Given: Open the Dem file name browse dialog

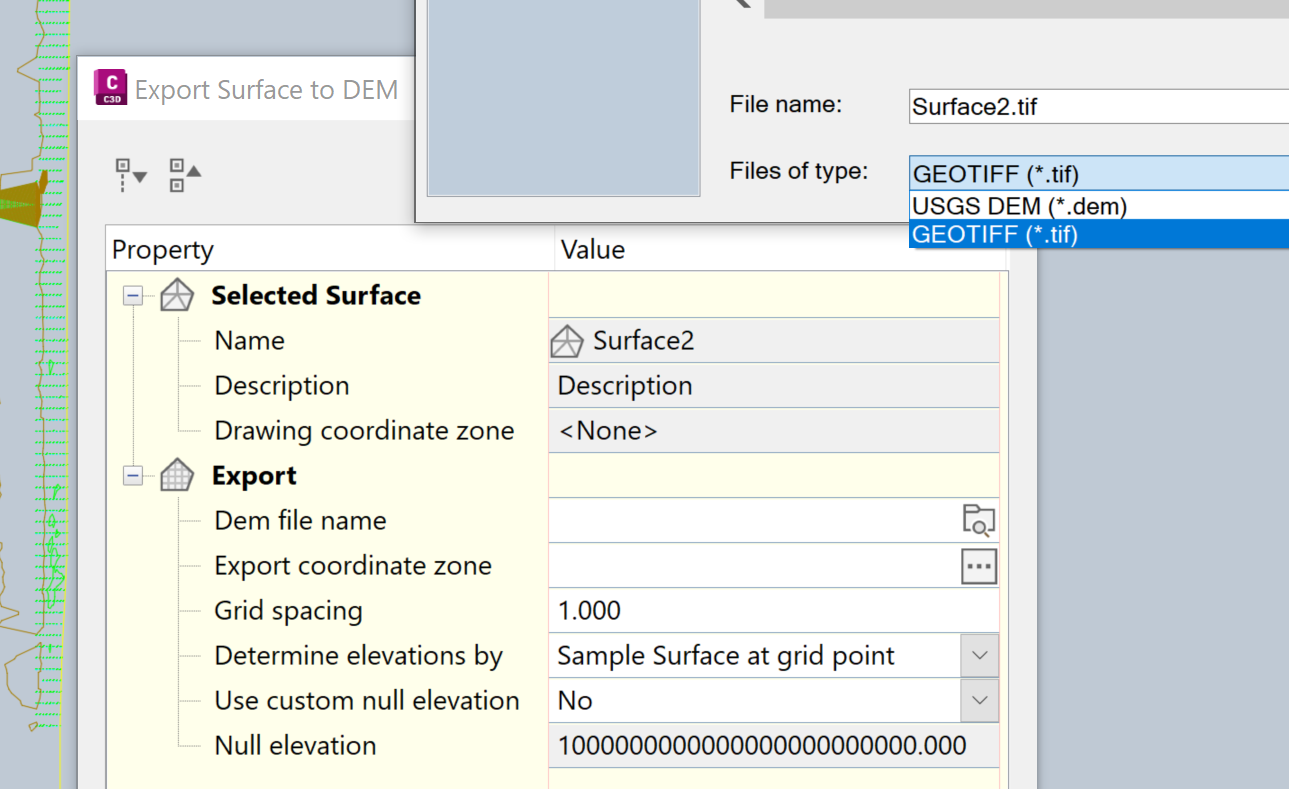Looking at the screenshot, I should coord(978,519).
